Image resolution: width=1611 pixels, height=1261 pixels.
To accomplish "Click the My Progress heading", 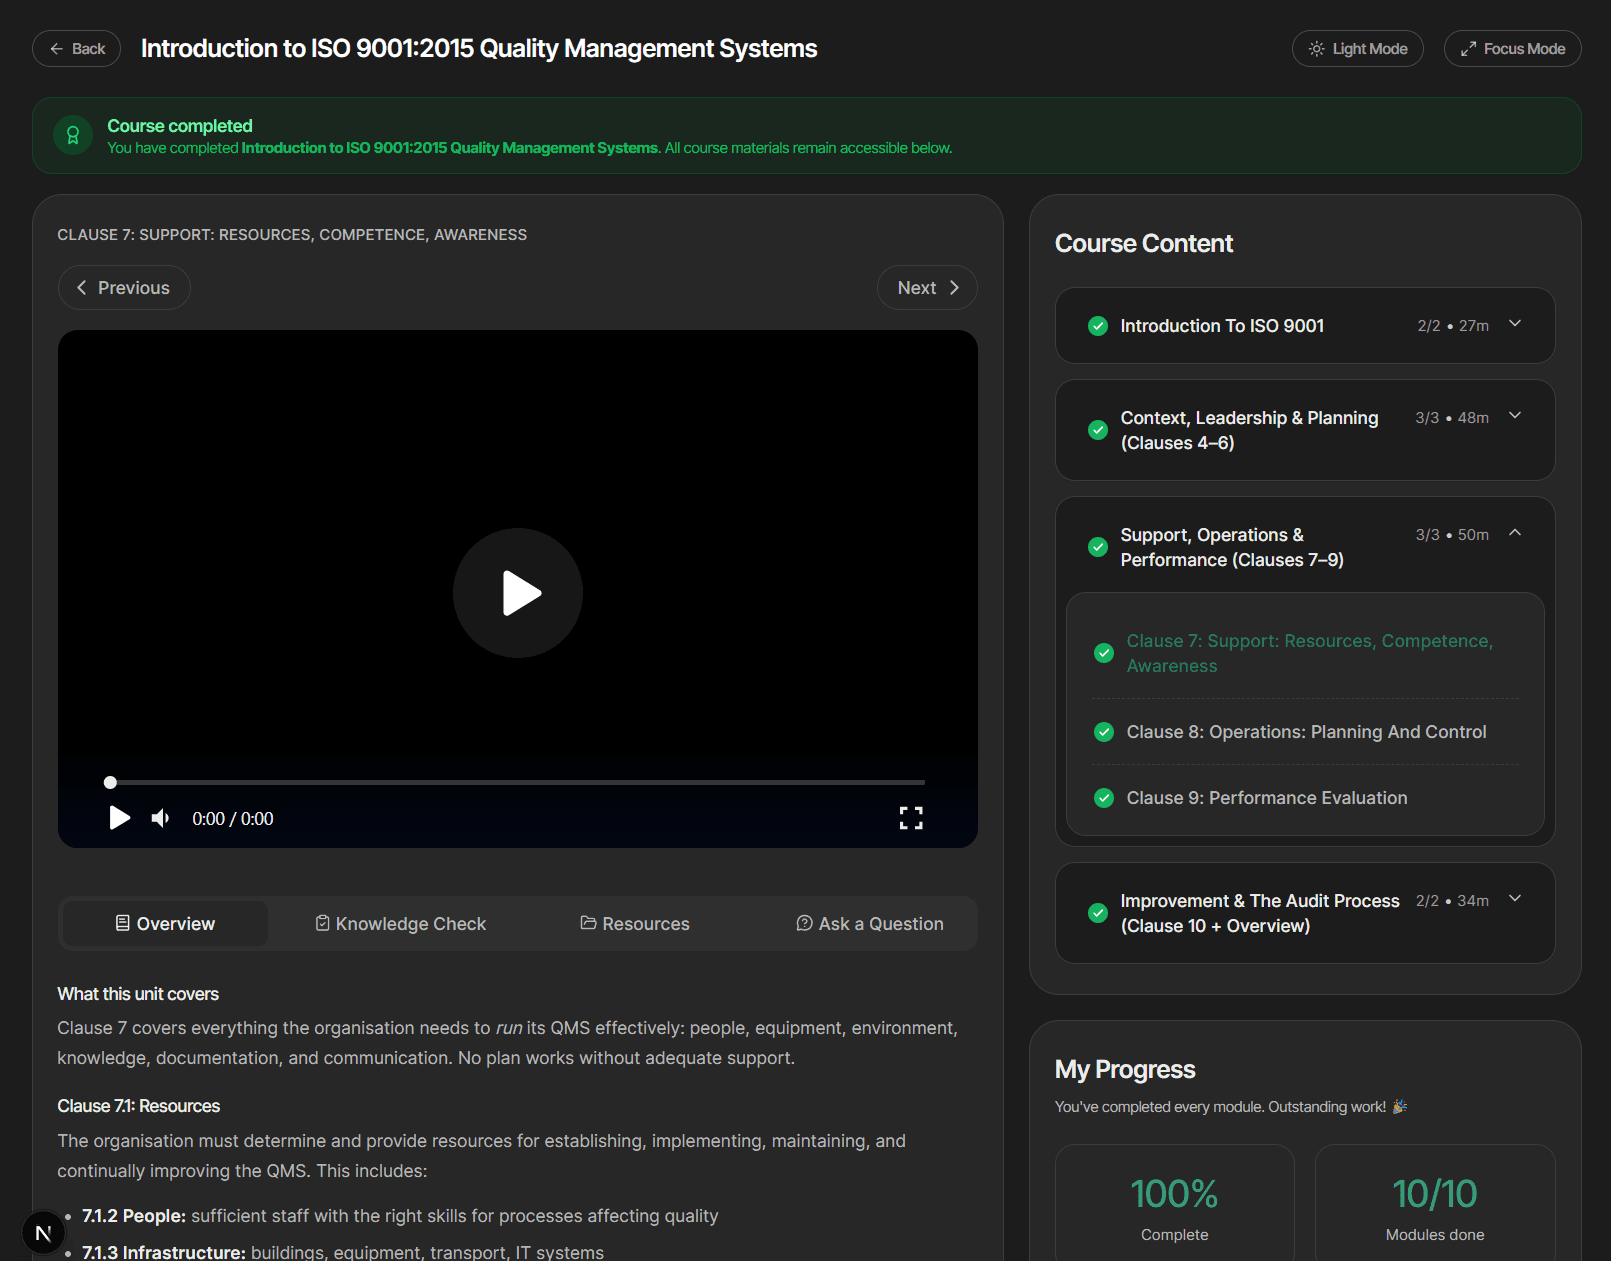I will (1125, 1069).
